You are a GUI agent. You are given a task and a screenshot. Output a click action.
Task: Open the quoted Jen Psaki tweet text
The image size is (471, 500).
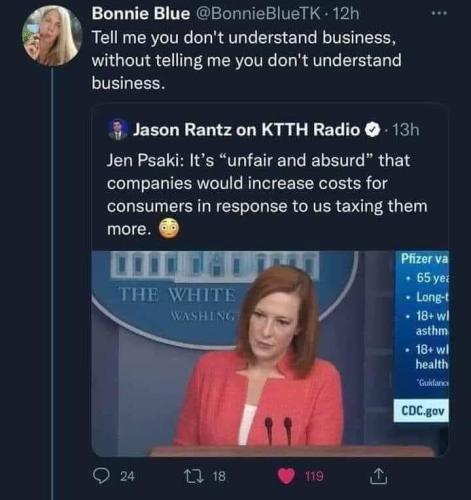(x=267, y=194)
